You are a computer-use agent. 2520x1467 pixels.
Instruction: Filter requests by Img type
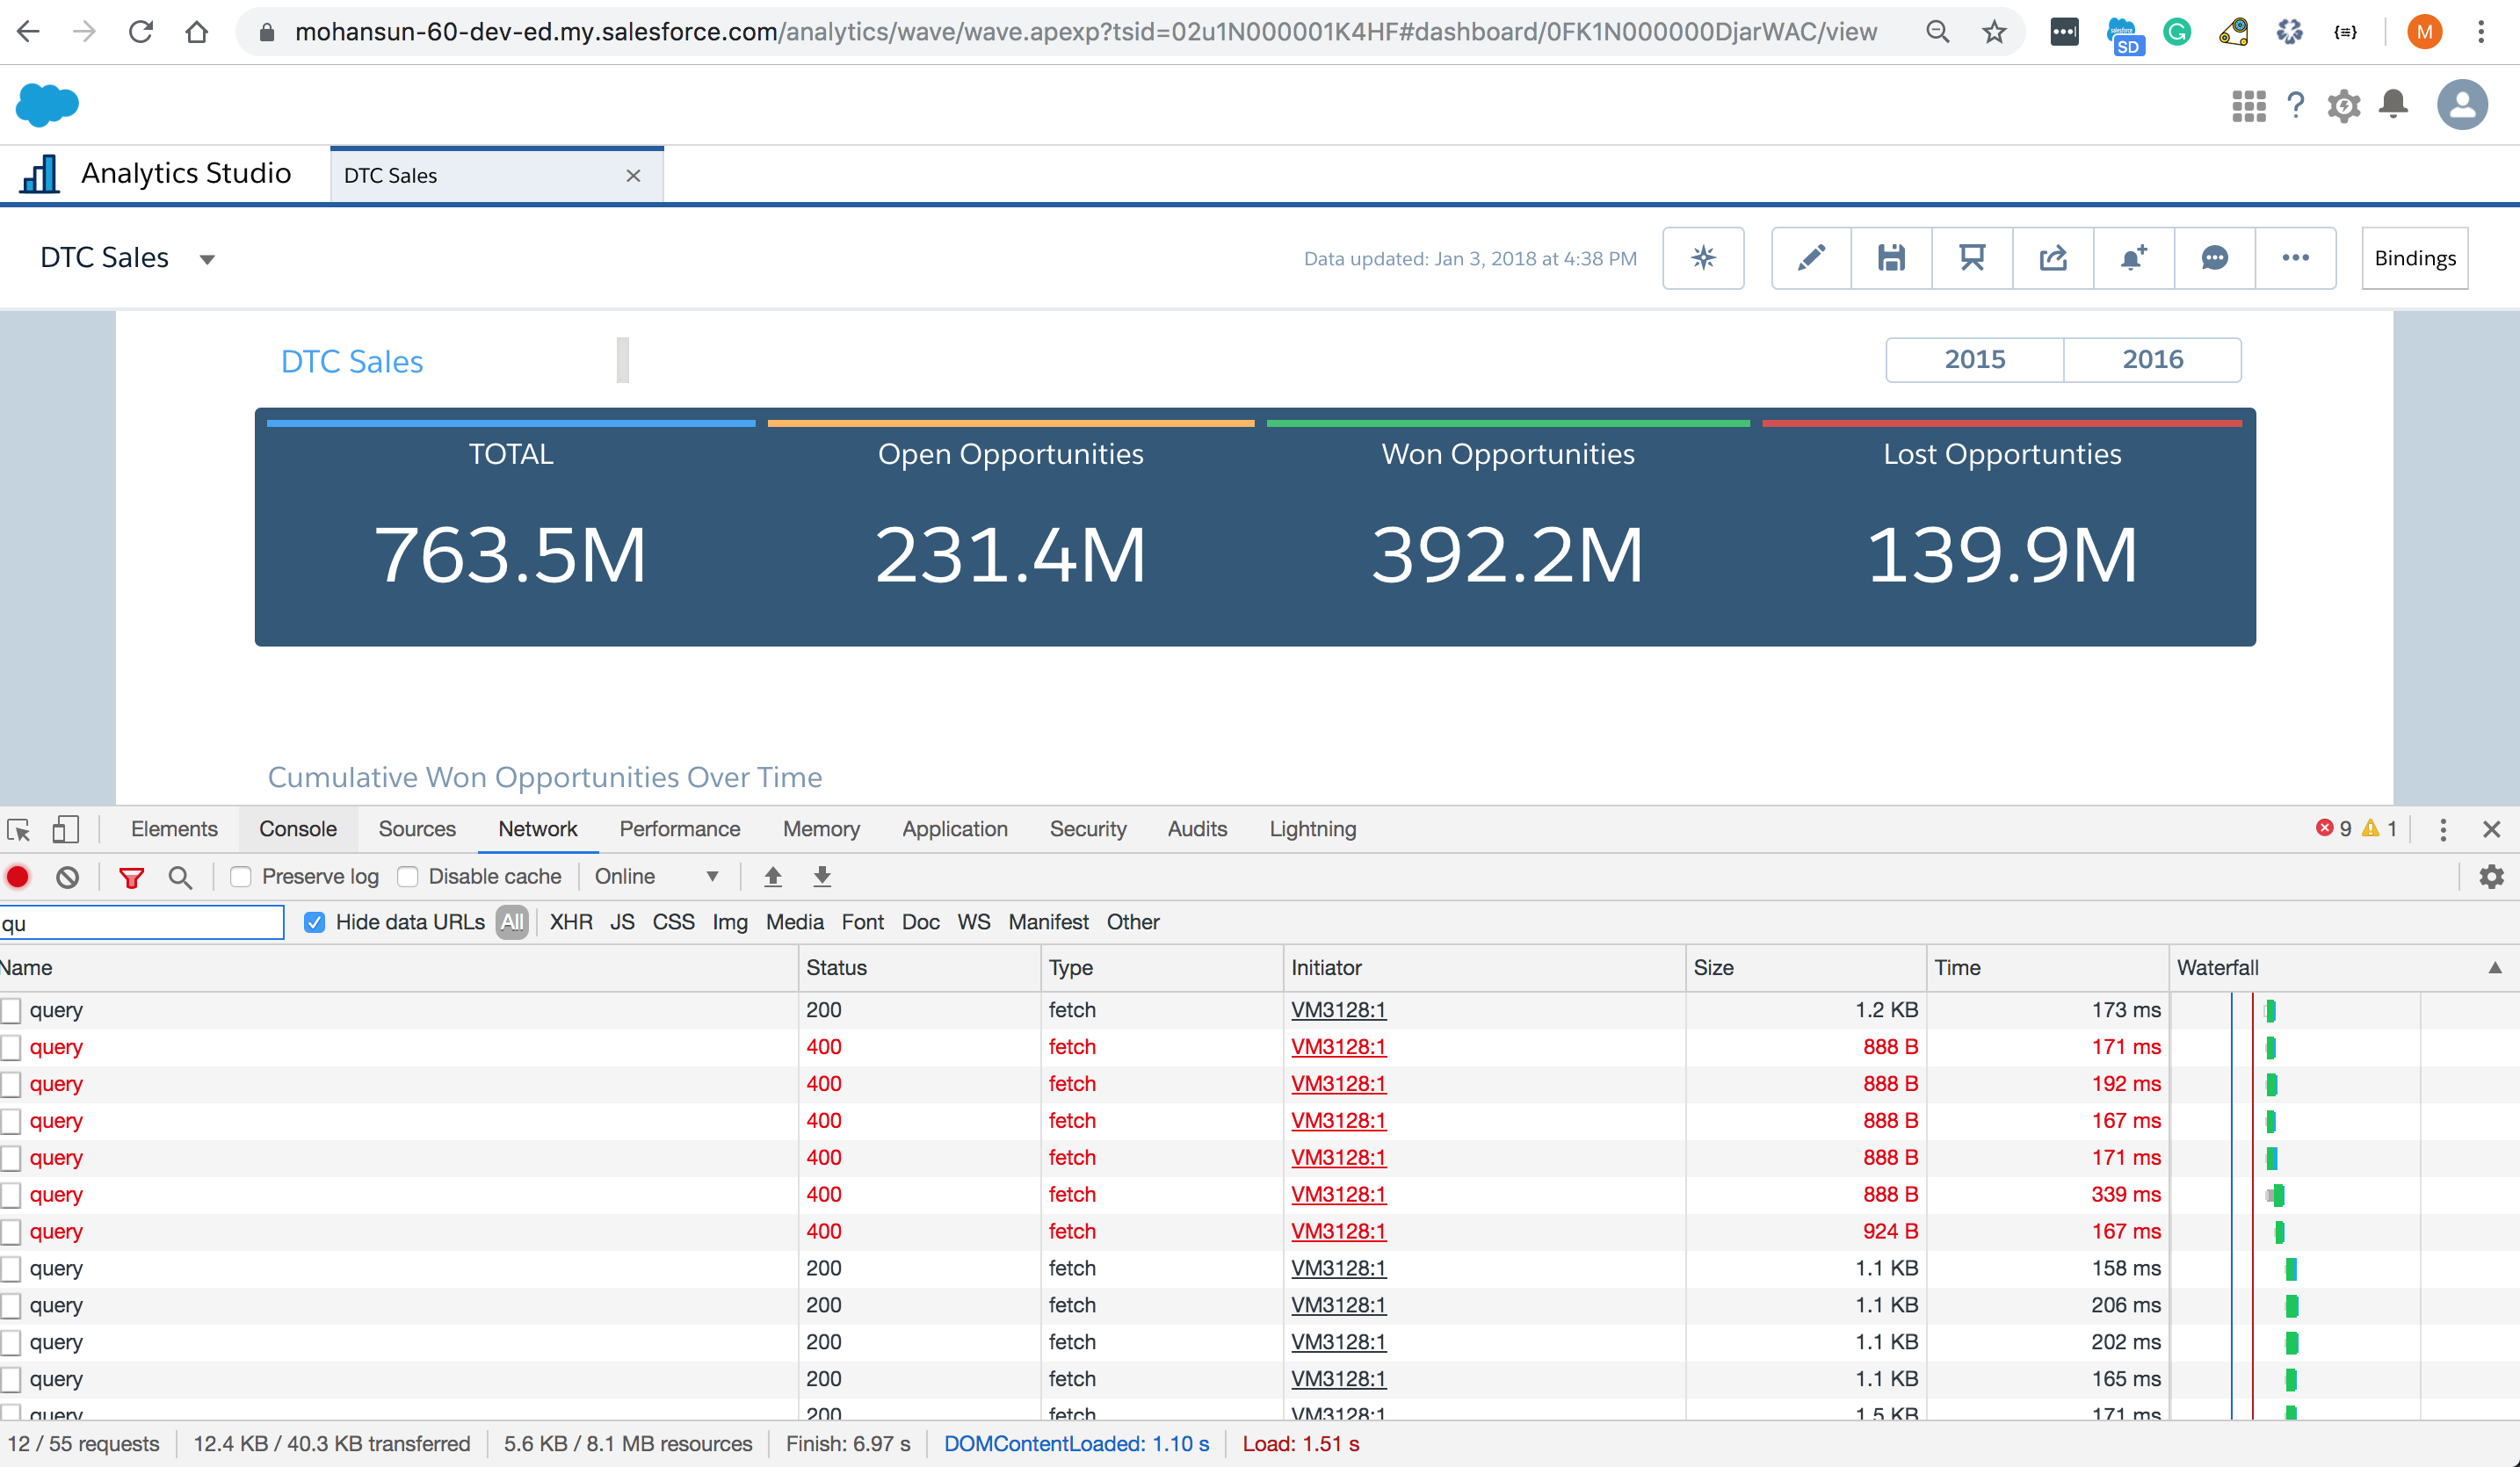coord(730,922)
